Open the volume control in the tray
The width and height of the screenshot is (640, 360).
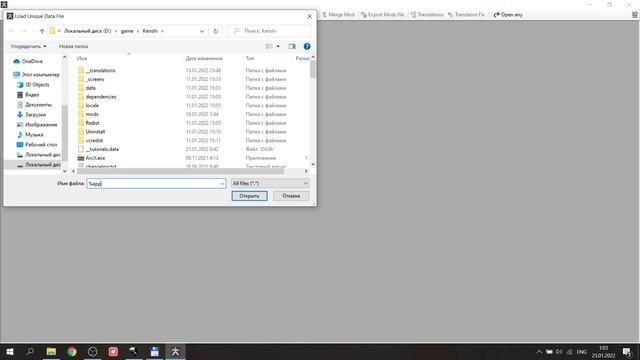pyautogui.click(x=559, y=352)
